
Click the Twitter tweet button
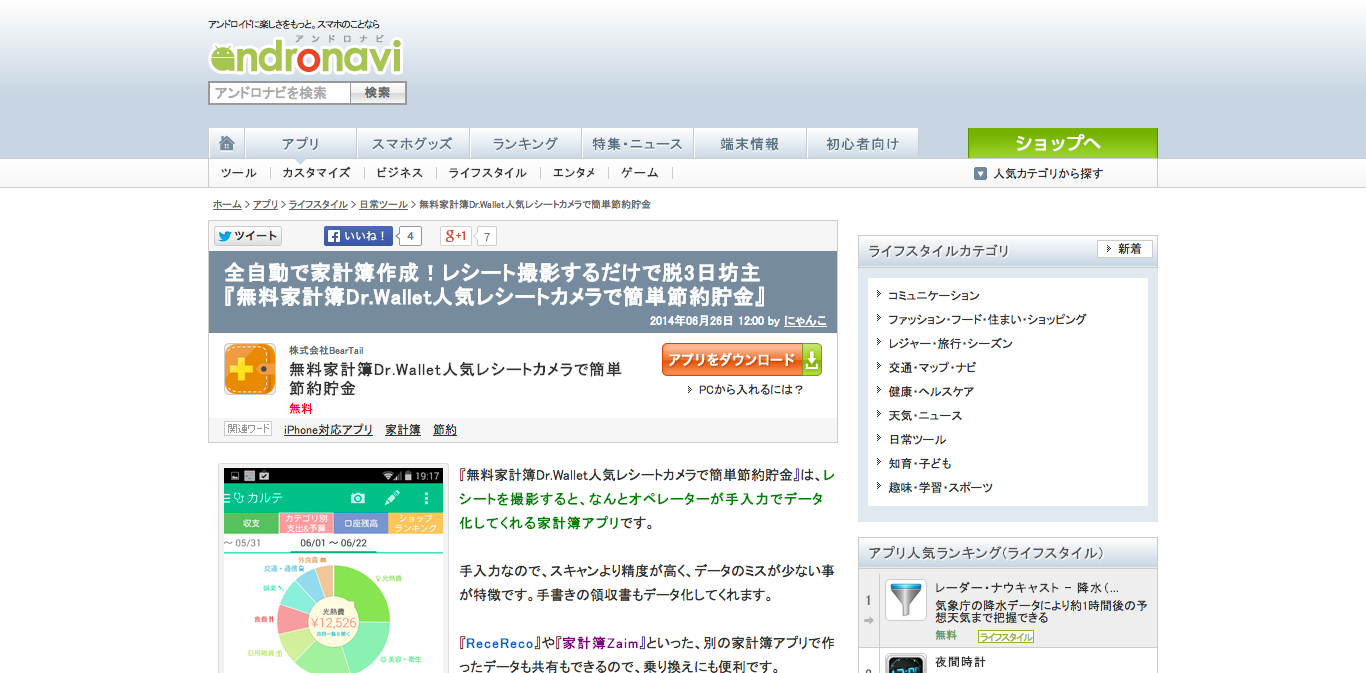click(x=248, y=236)
